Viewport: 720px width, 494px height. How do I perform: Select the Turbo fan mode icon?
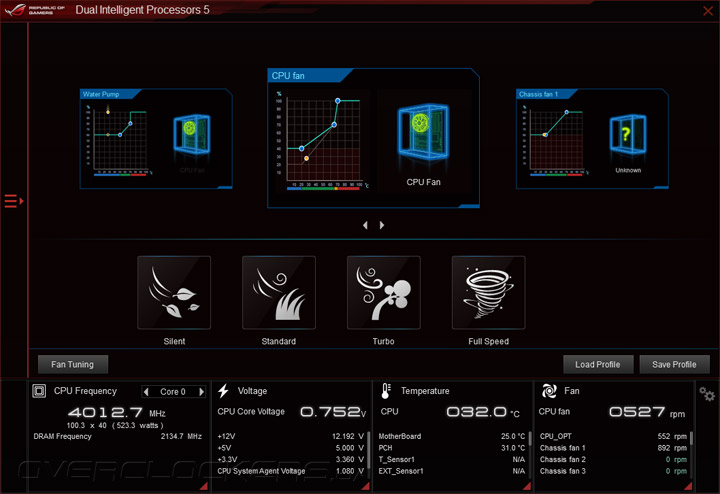click(x=383, y=292)
